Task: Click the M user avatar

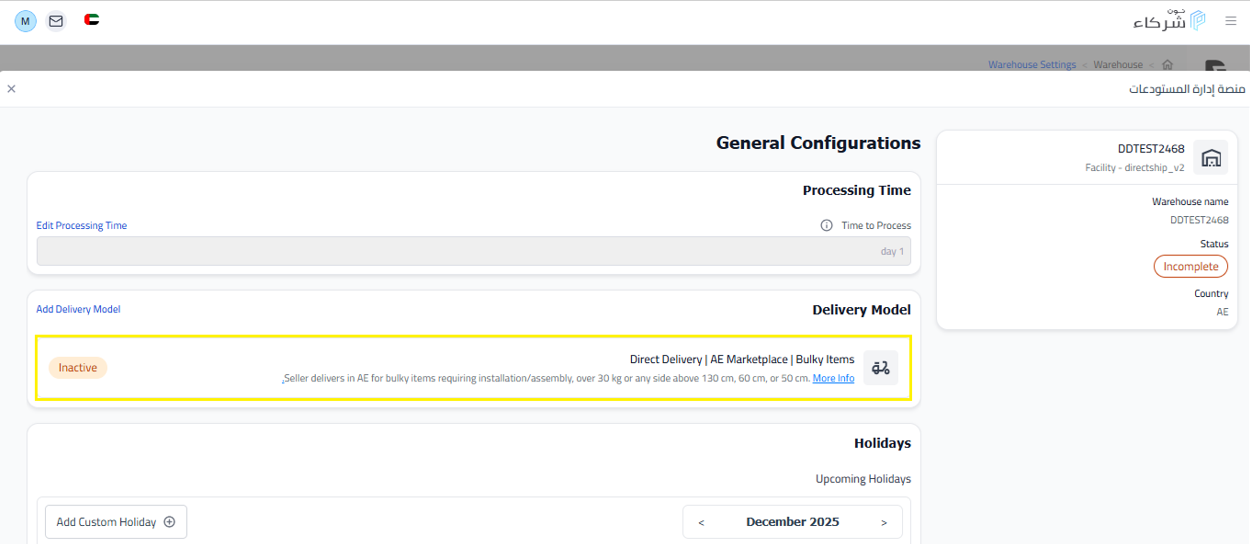Action: [25, 20]
